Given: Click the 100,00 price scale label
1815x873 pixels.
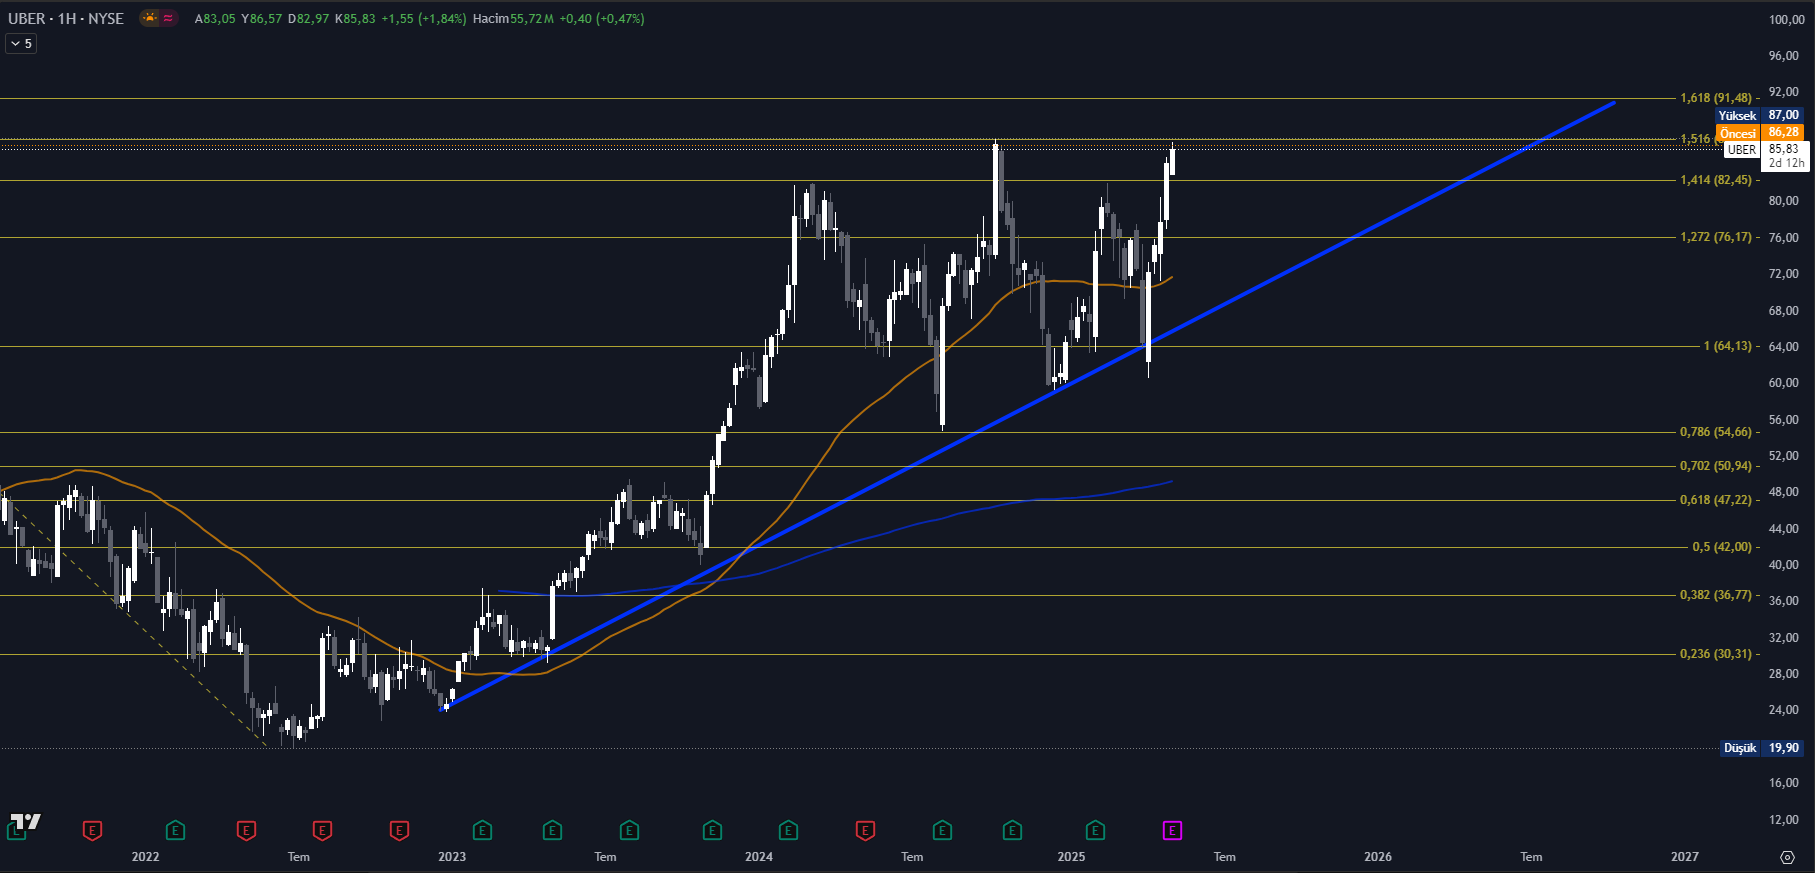Looking at the screenshot, I should click(1786, 19).
